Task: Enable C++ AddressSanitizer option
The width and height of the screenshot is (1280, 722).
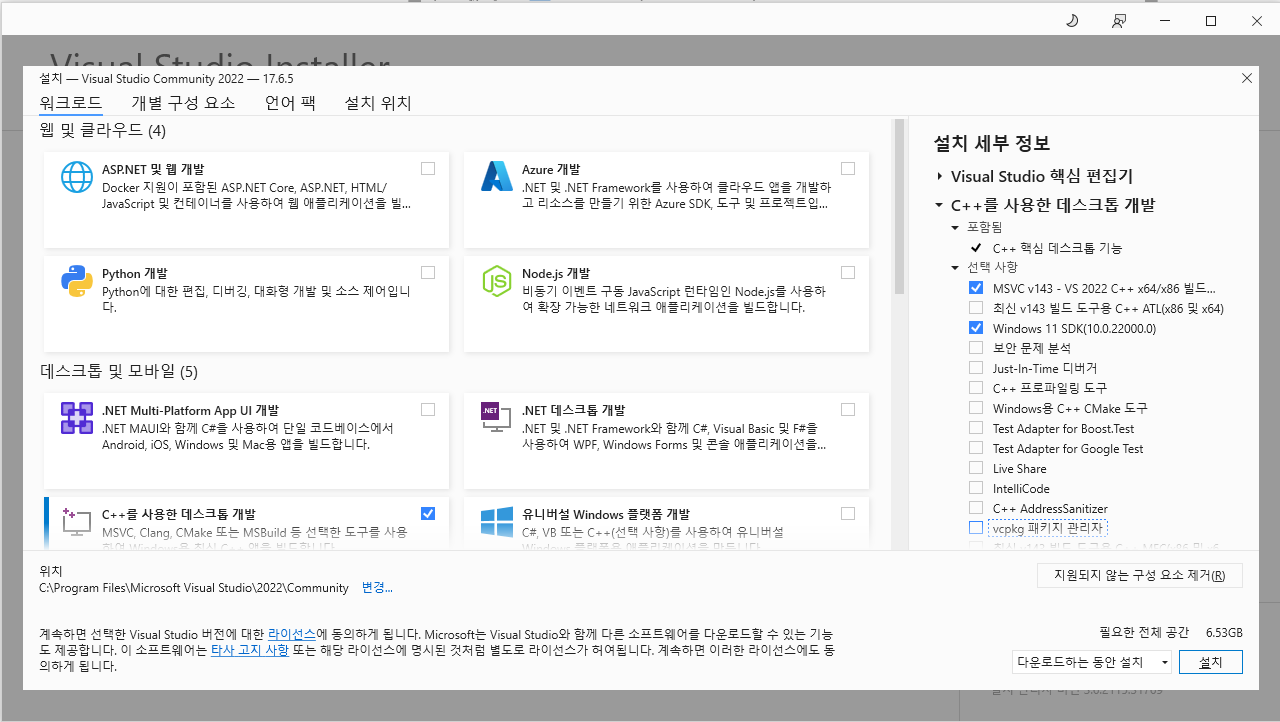Action: 976,508
